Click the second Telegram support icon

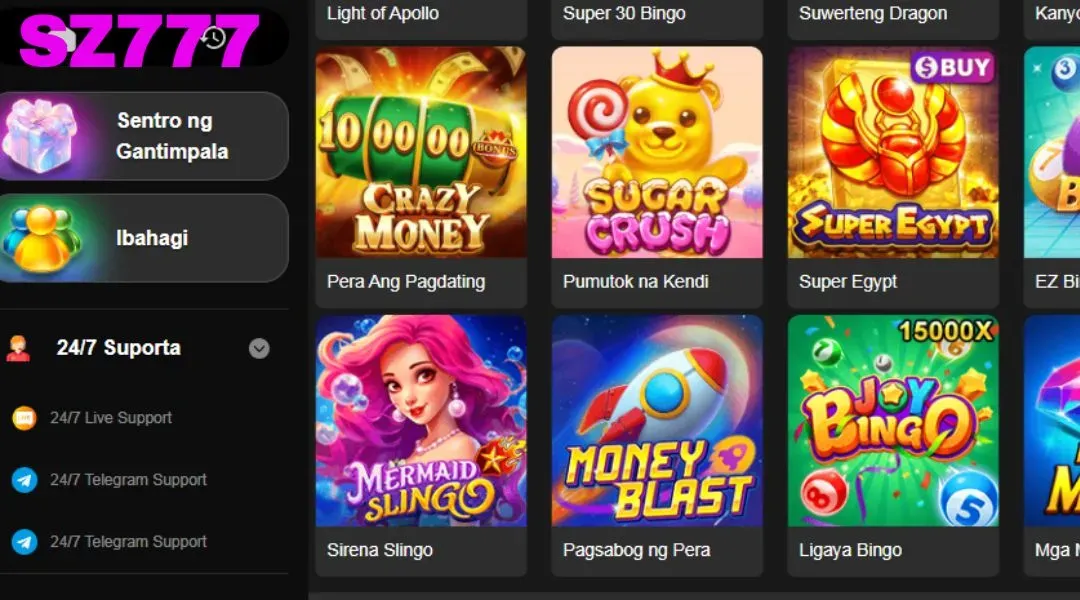(24, 542)
